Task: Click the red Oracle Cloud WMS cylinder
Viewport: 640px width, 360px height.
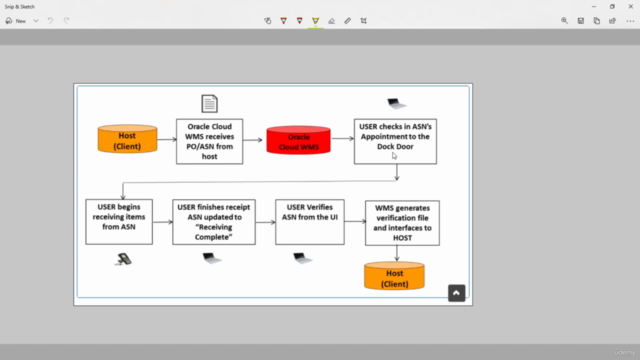Action: point(298,140)
